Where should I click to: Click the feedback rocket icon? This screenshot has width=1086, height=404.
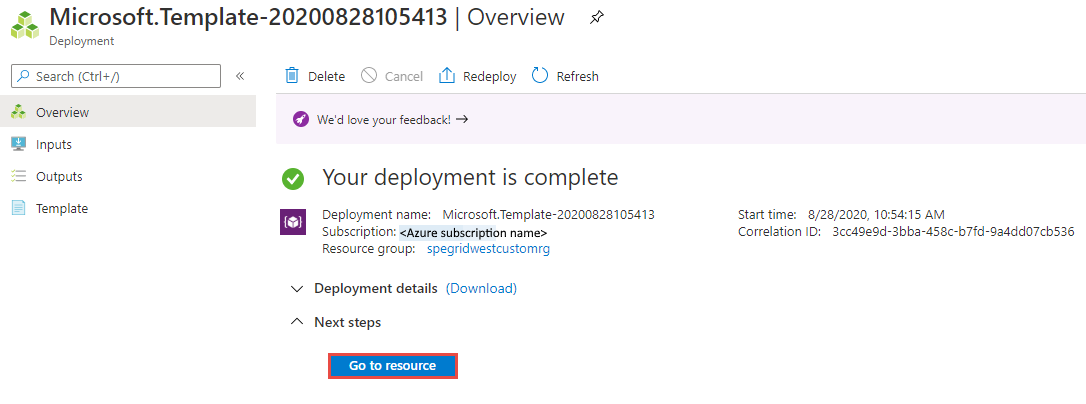coord(301,119)
